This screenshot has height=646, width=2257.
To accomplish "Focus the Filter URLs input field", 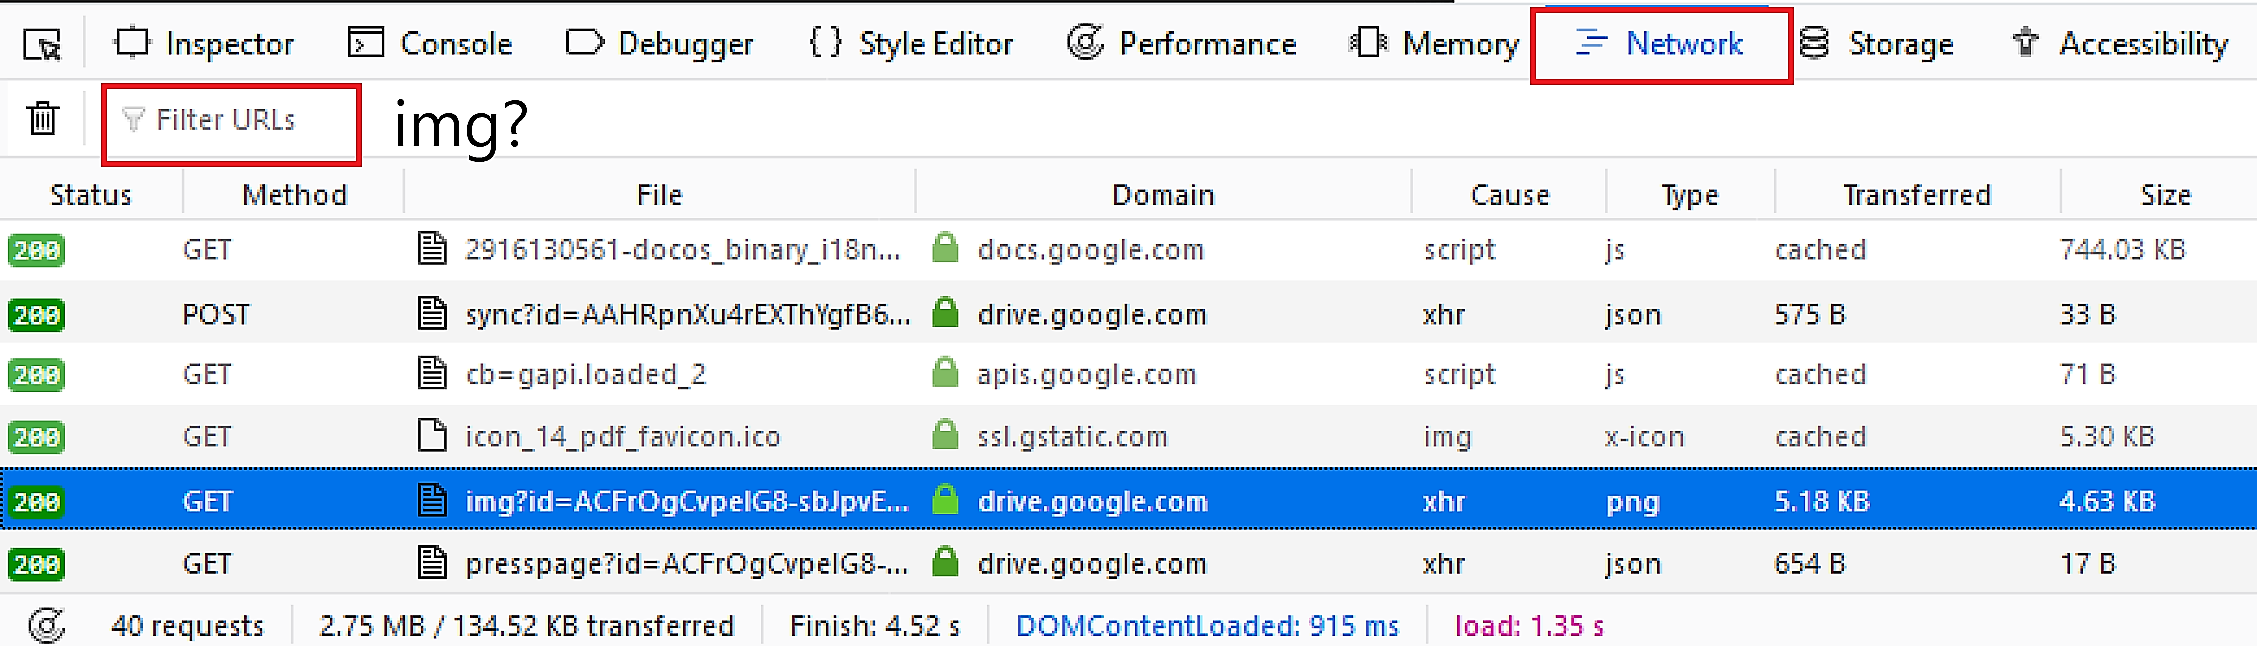I will point(231,123).
